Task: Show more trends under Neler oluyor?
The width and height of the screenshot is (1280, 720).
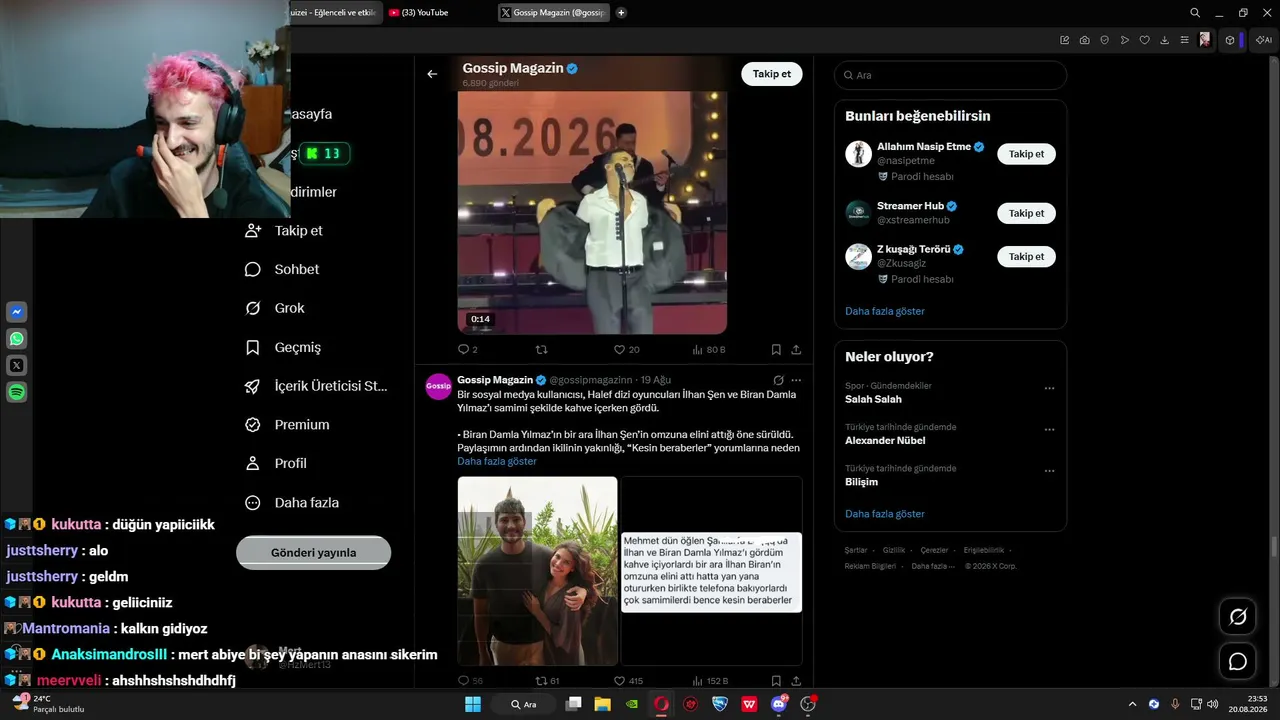Action: pyautogui.click(x=885, y=514)
